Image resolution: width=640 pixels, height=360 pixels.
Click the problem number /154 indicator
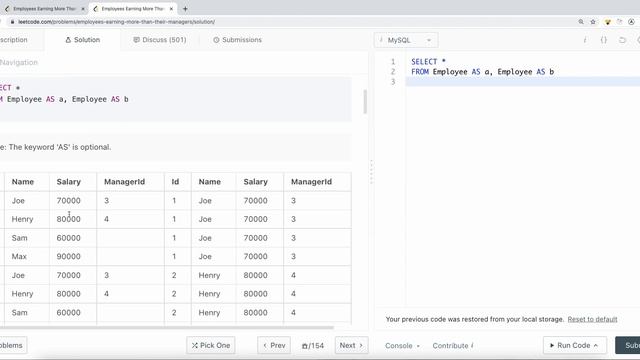coord(313,346)
